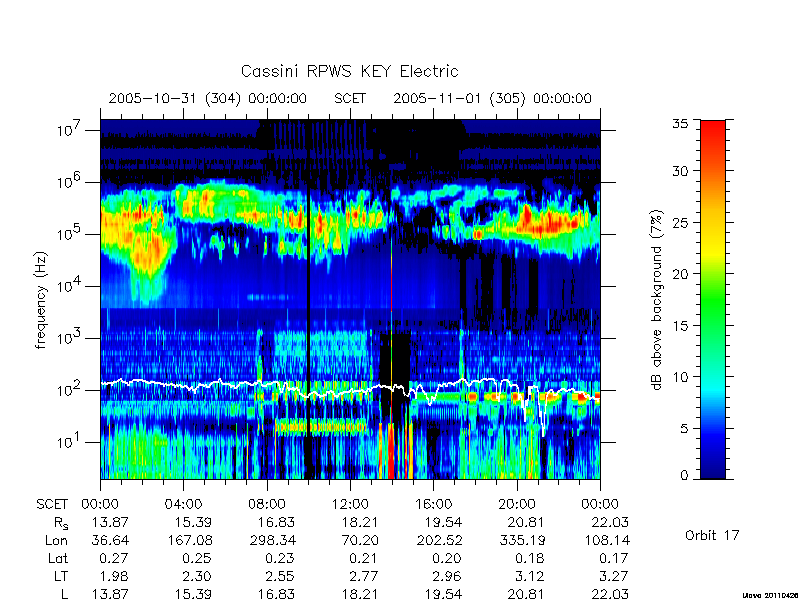Click the end date "2005-11-01 (305) 00:00:00" label
This screenshot has width=800, height=600.
(x=492, y=98)
